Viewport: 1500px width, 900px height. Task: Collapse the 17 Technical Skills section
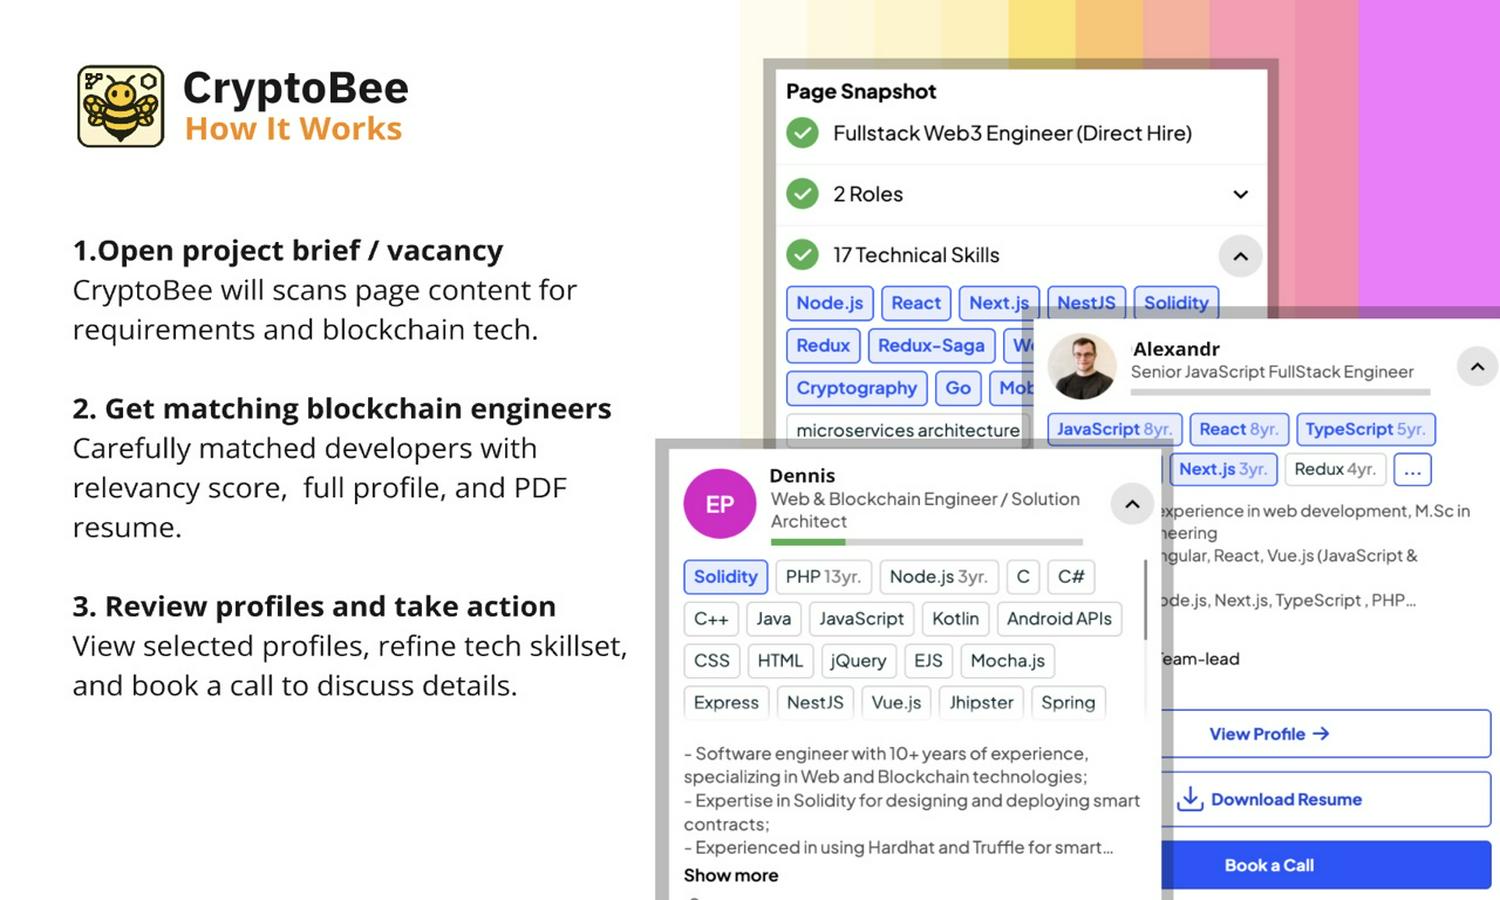tap(1240, 256)
